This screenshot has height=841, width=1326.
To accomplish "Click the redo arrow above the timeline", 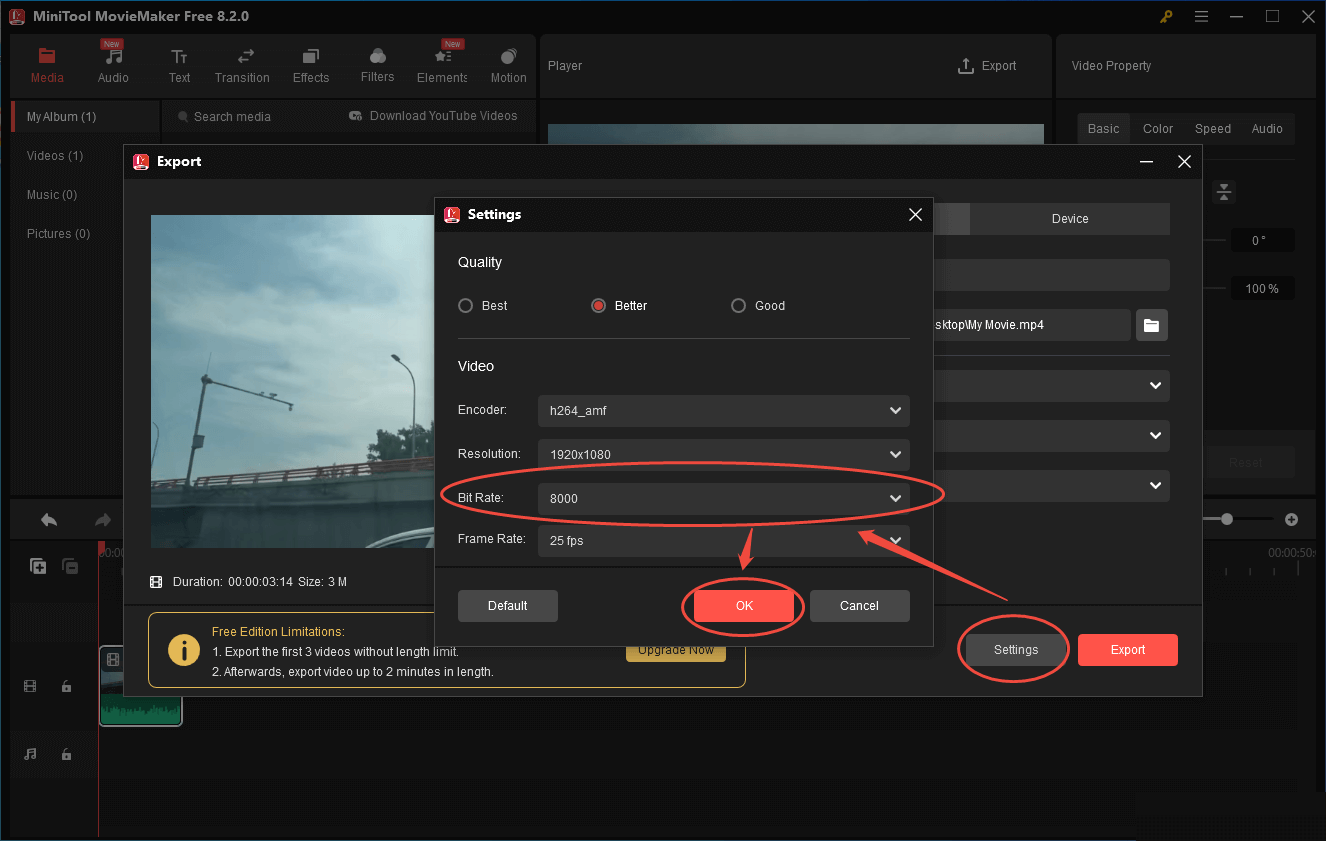I will tap(102, 520).
